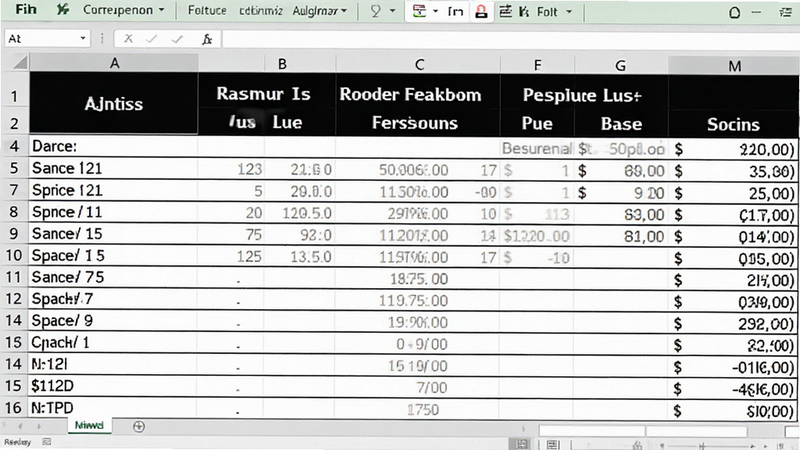Select row 5 header
Viewport: 800px width, 450px height.
(x=14, y=168)
